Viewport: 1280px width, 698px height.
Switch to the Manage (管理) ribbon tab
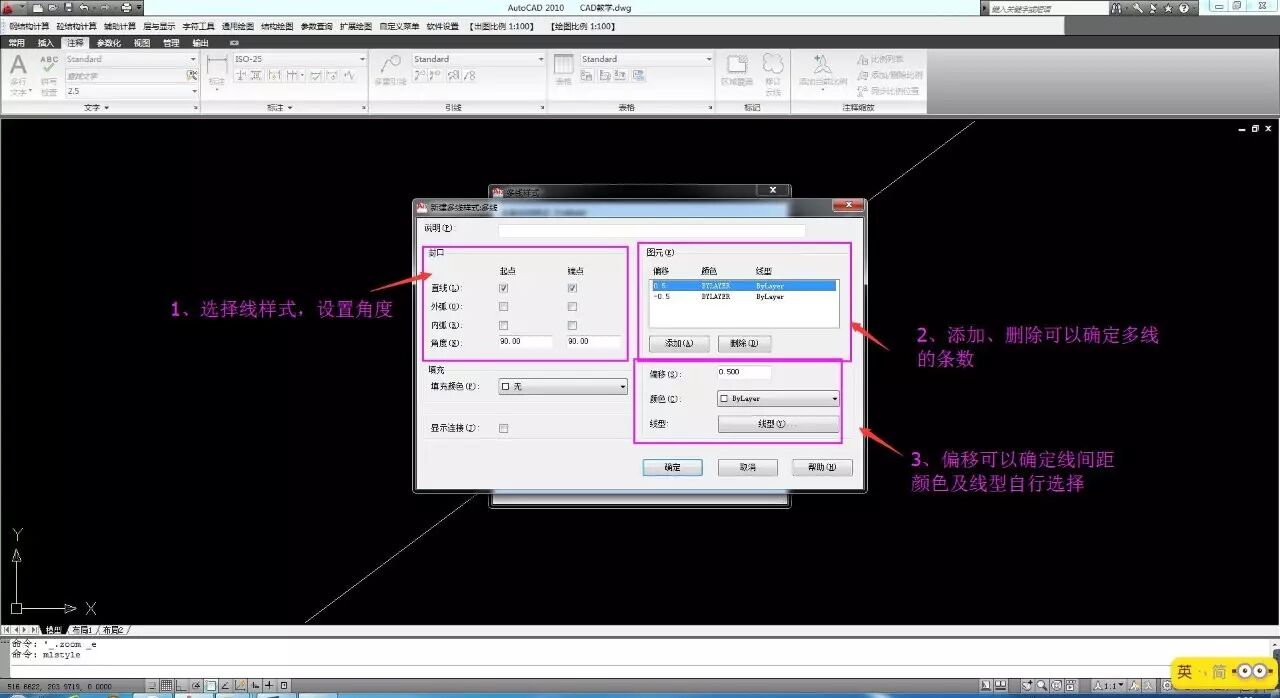[x=171, y=43]
